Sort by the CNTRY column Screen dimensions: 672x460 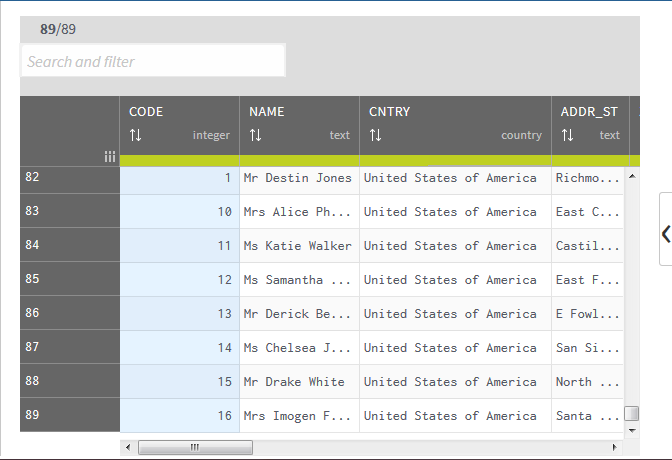point(375,135)
